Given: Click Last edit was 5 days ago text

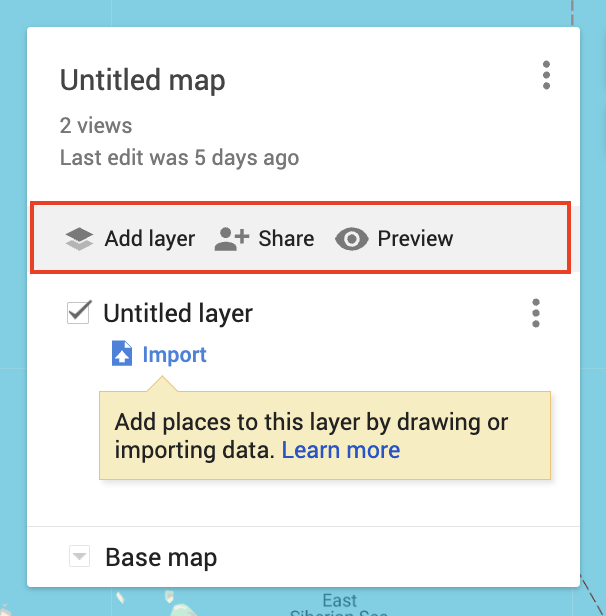Looking at the screenshot, I should point(179,158).
